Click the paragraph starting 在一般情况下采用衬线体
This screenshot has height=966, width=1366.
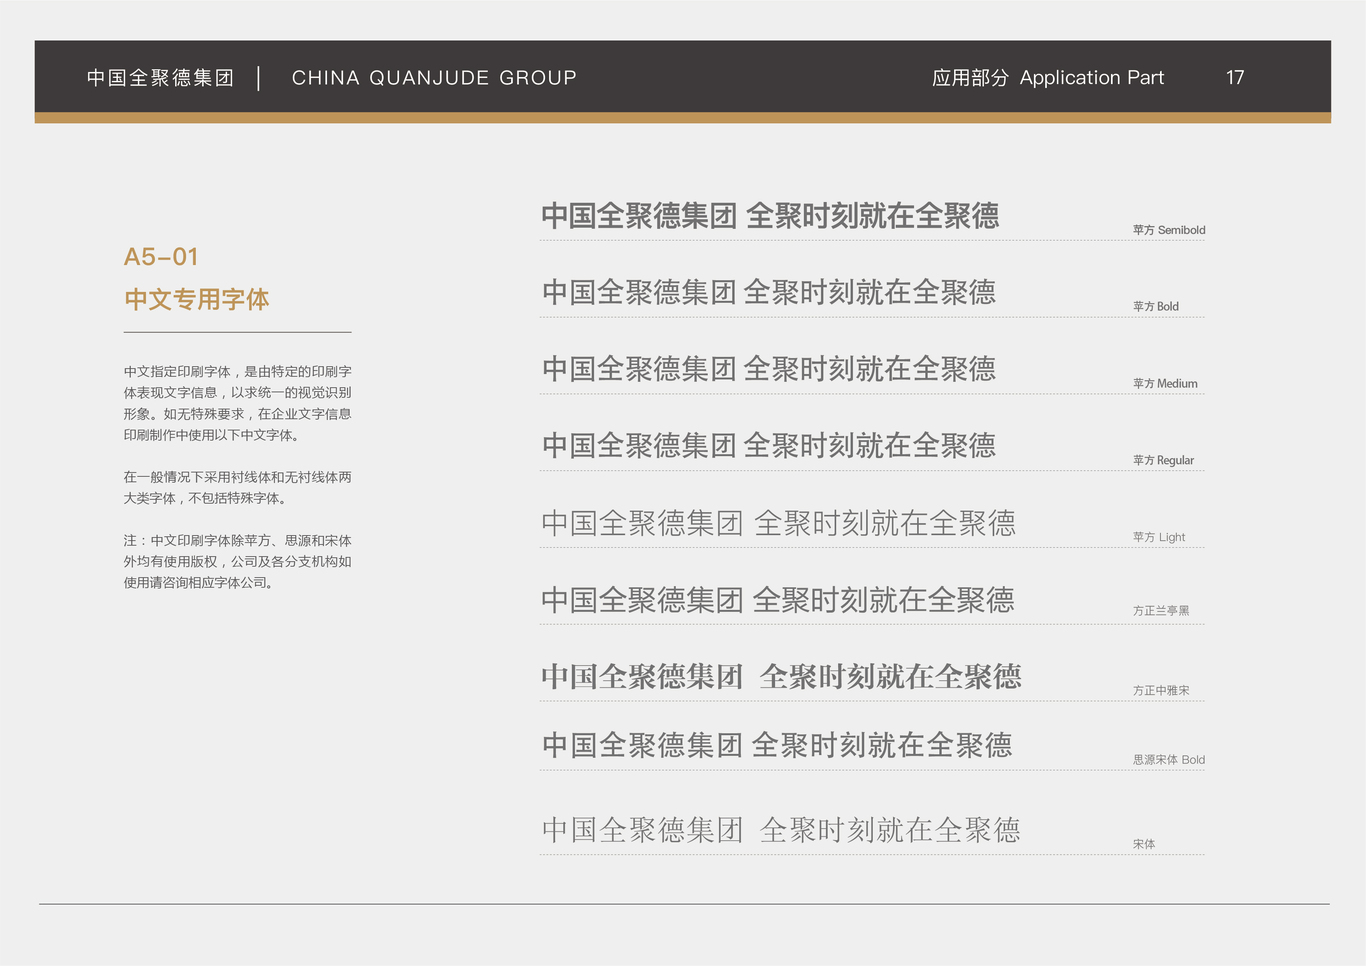238,488
